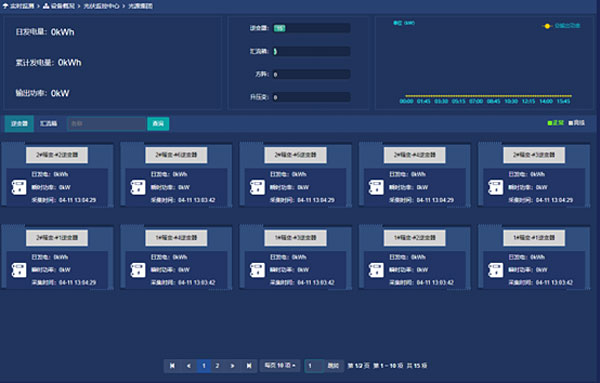This screenshot has height=383, width=600.
Task: Click the 07:00 label on chart axis
Action: (x=476, y=101)
